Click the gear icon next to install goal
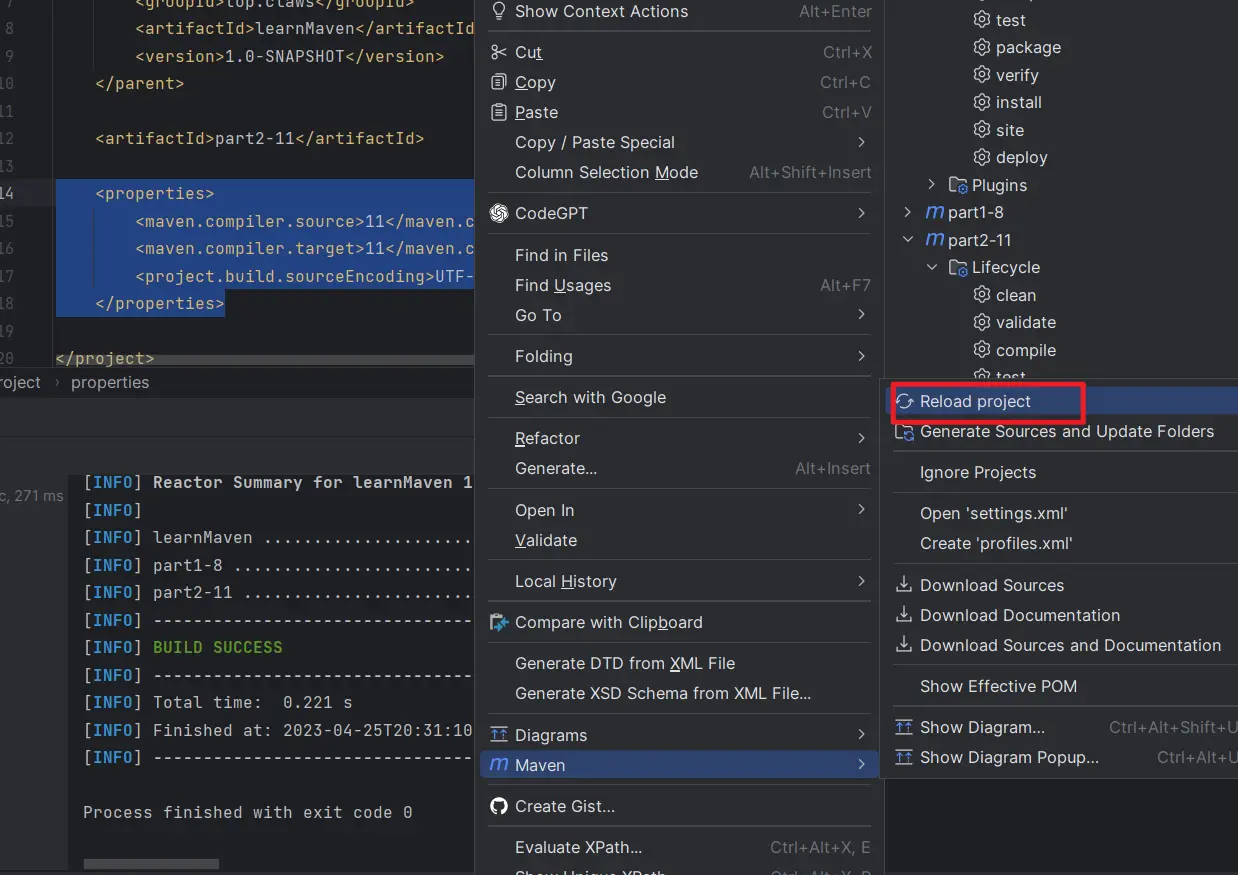Image resolution: width=1238 pixels, height=875 pixels. pyautogui.click(x=982, y=102)
